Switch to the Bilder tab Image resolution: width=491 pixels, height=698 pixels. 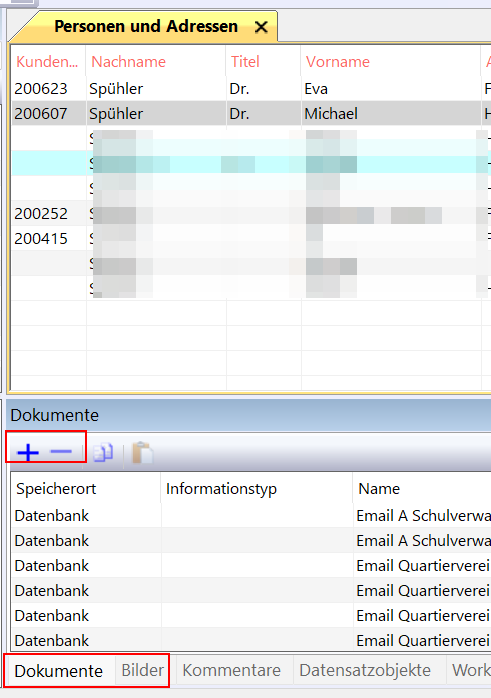pos(142,670)
